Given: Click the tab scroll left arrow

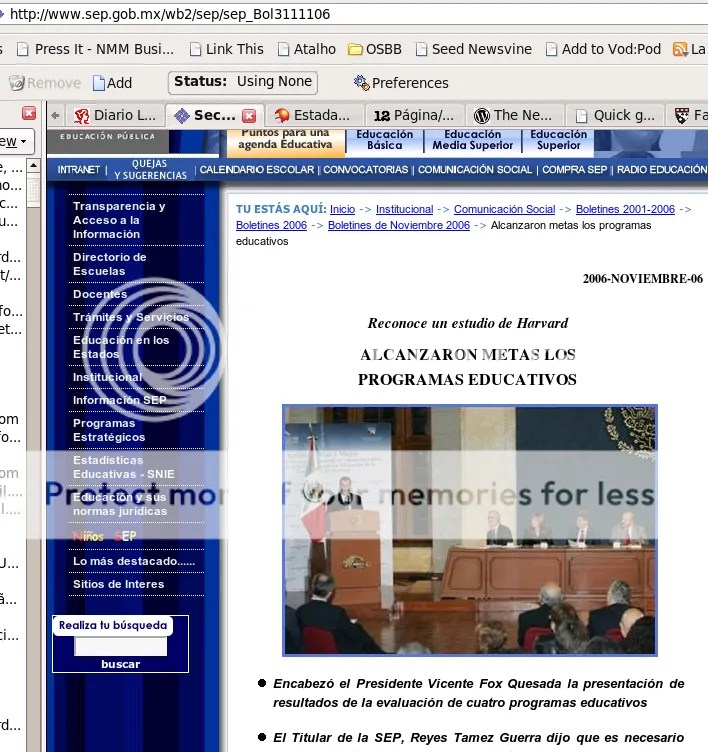Looking at the screenshot, I should click(55, 115).
